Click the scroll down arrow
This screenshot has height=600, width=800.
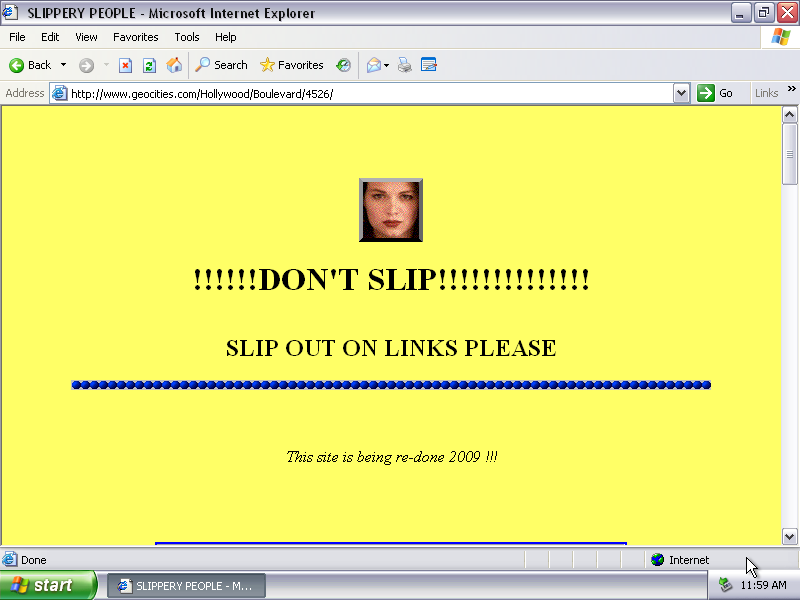789,536
